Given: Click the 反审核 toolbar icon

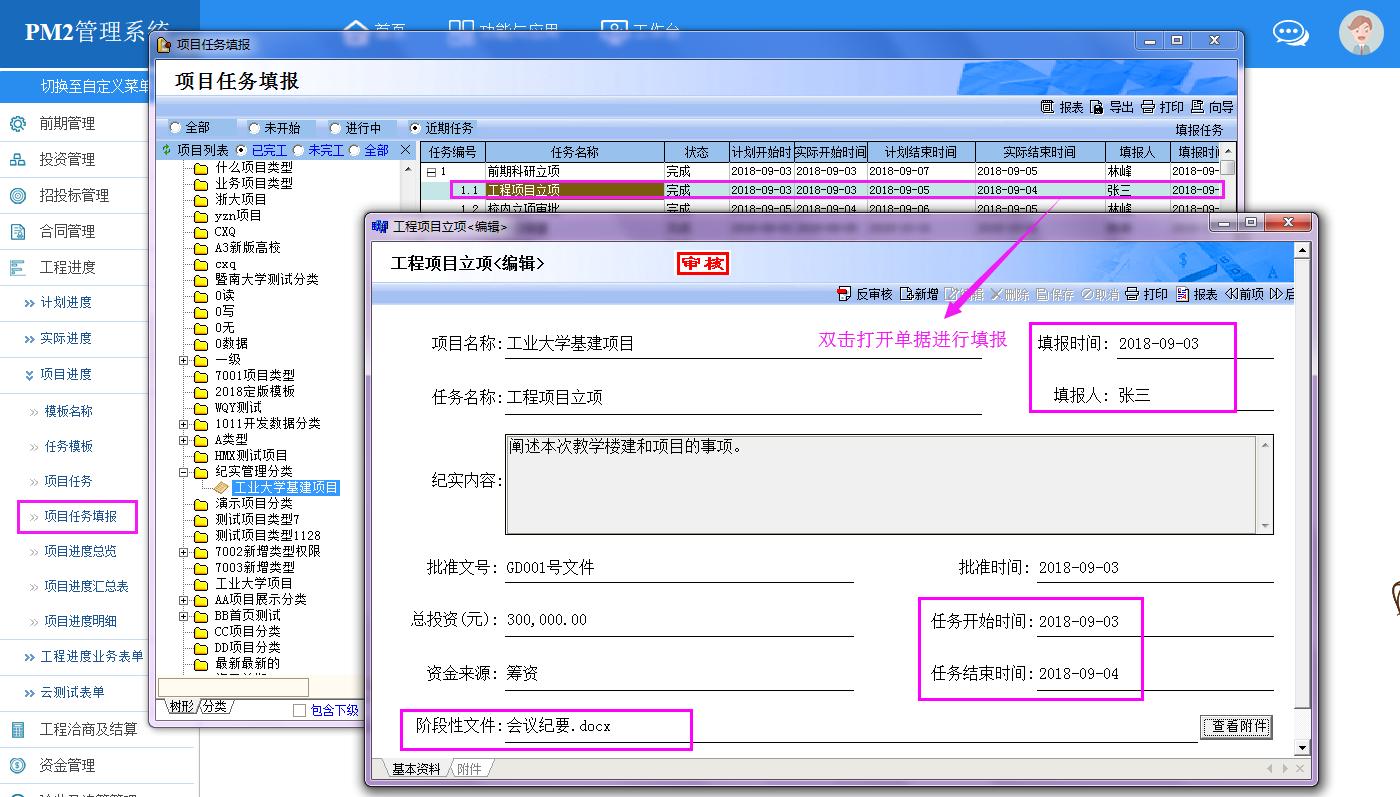Looking at the screenshot, I should point(843,294).
